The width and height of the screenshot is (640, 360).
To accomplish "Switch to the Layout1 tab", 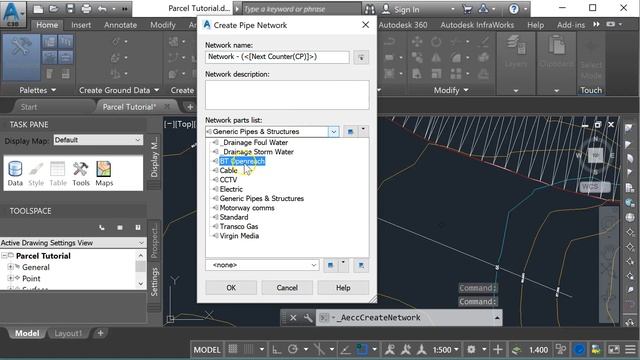I will (x=68, y=333).
